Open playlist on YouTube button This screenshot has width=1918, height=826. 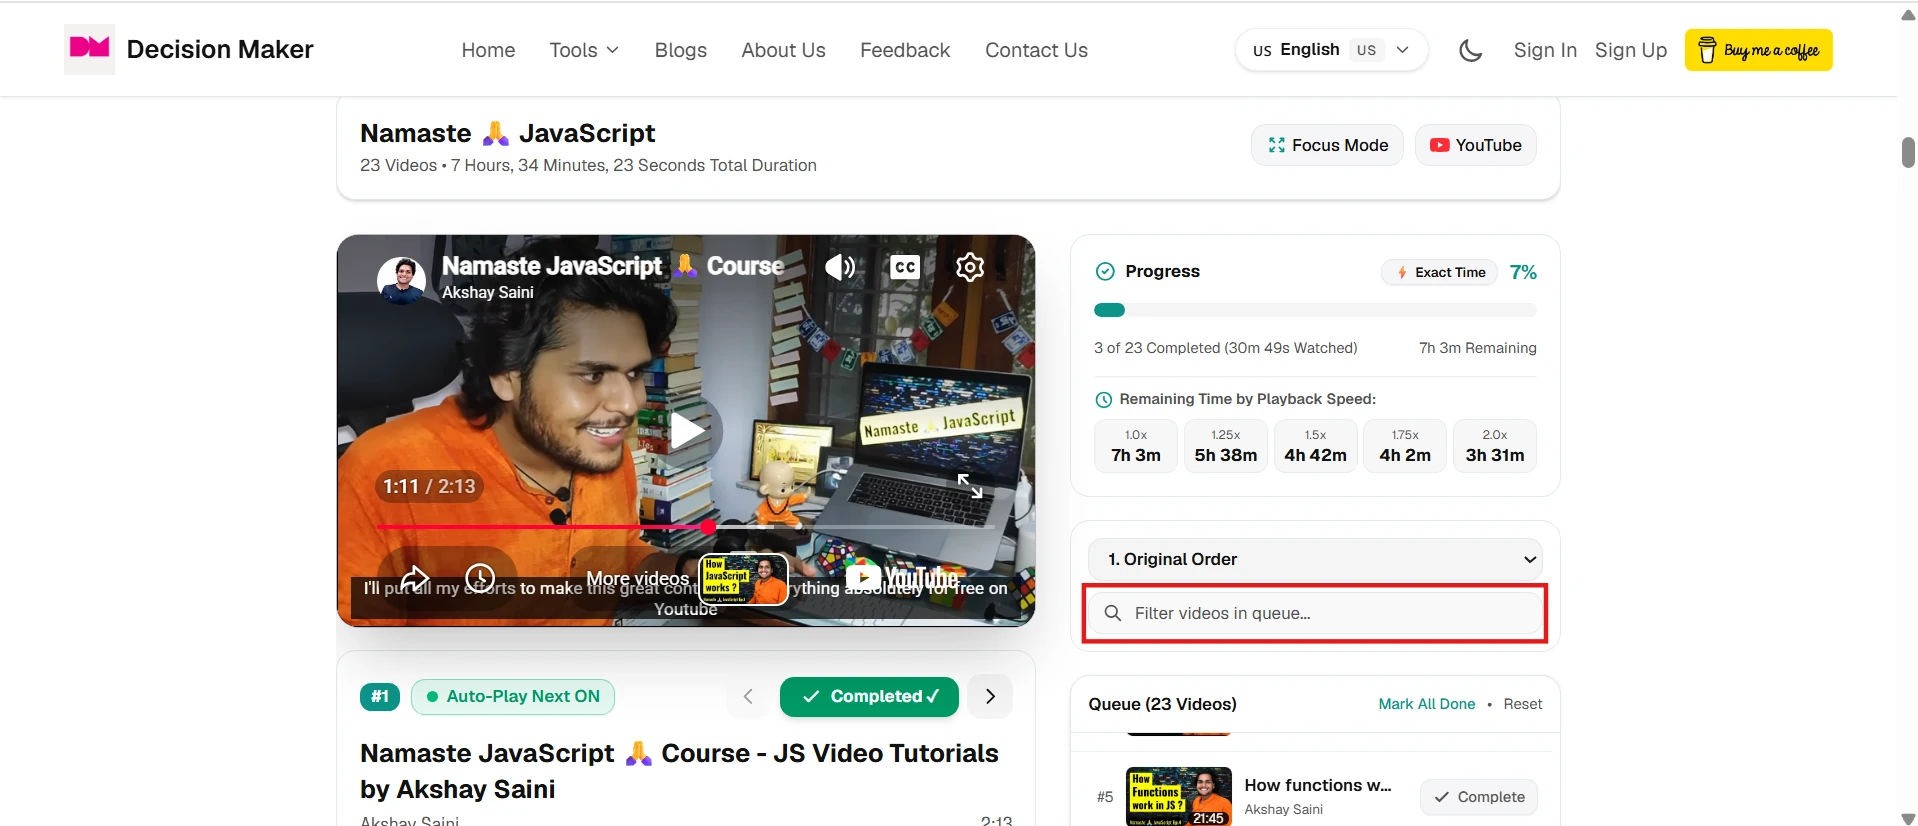click(1476, 145)
